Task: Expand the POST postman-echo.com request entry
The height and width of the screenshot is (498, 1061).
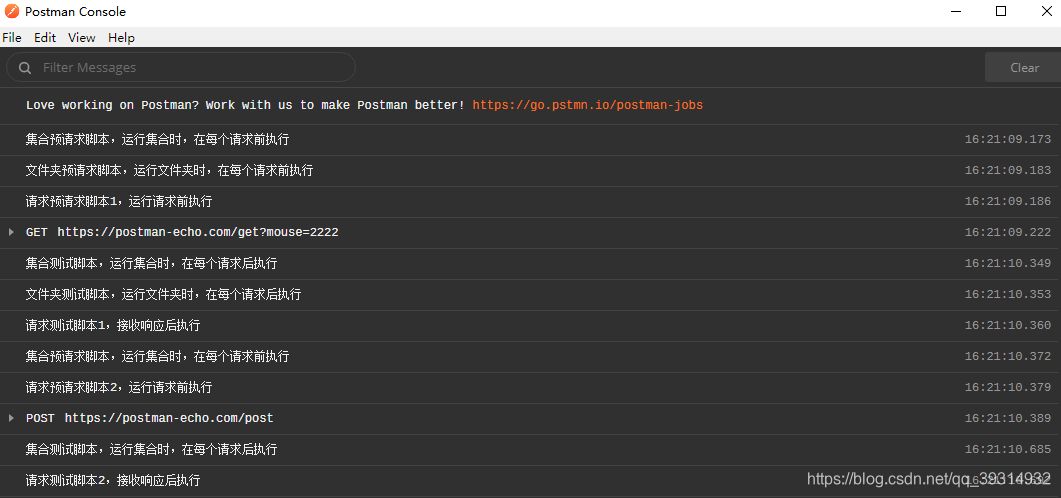Action: [x=11, y=418]
